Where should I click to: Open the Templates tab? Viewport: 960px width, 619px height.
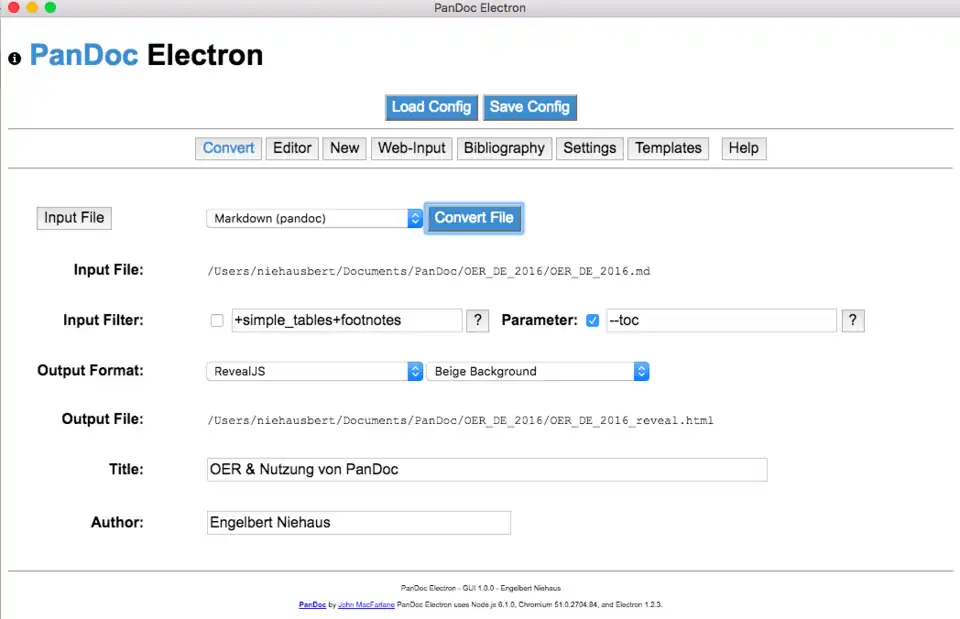pos(668,148)
